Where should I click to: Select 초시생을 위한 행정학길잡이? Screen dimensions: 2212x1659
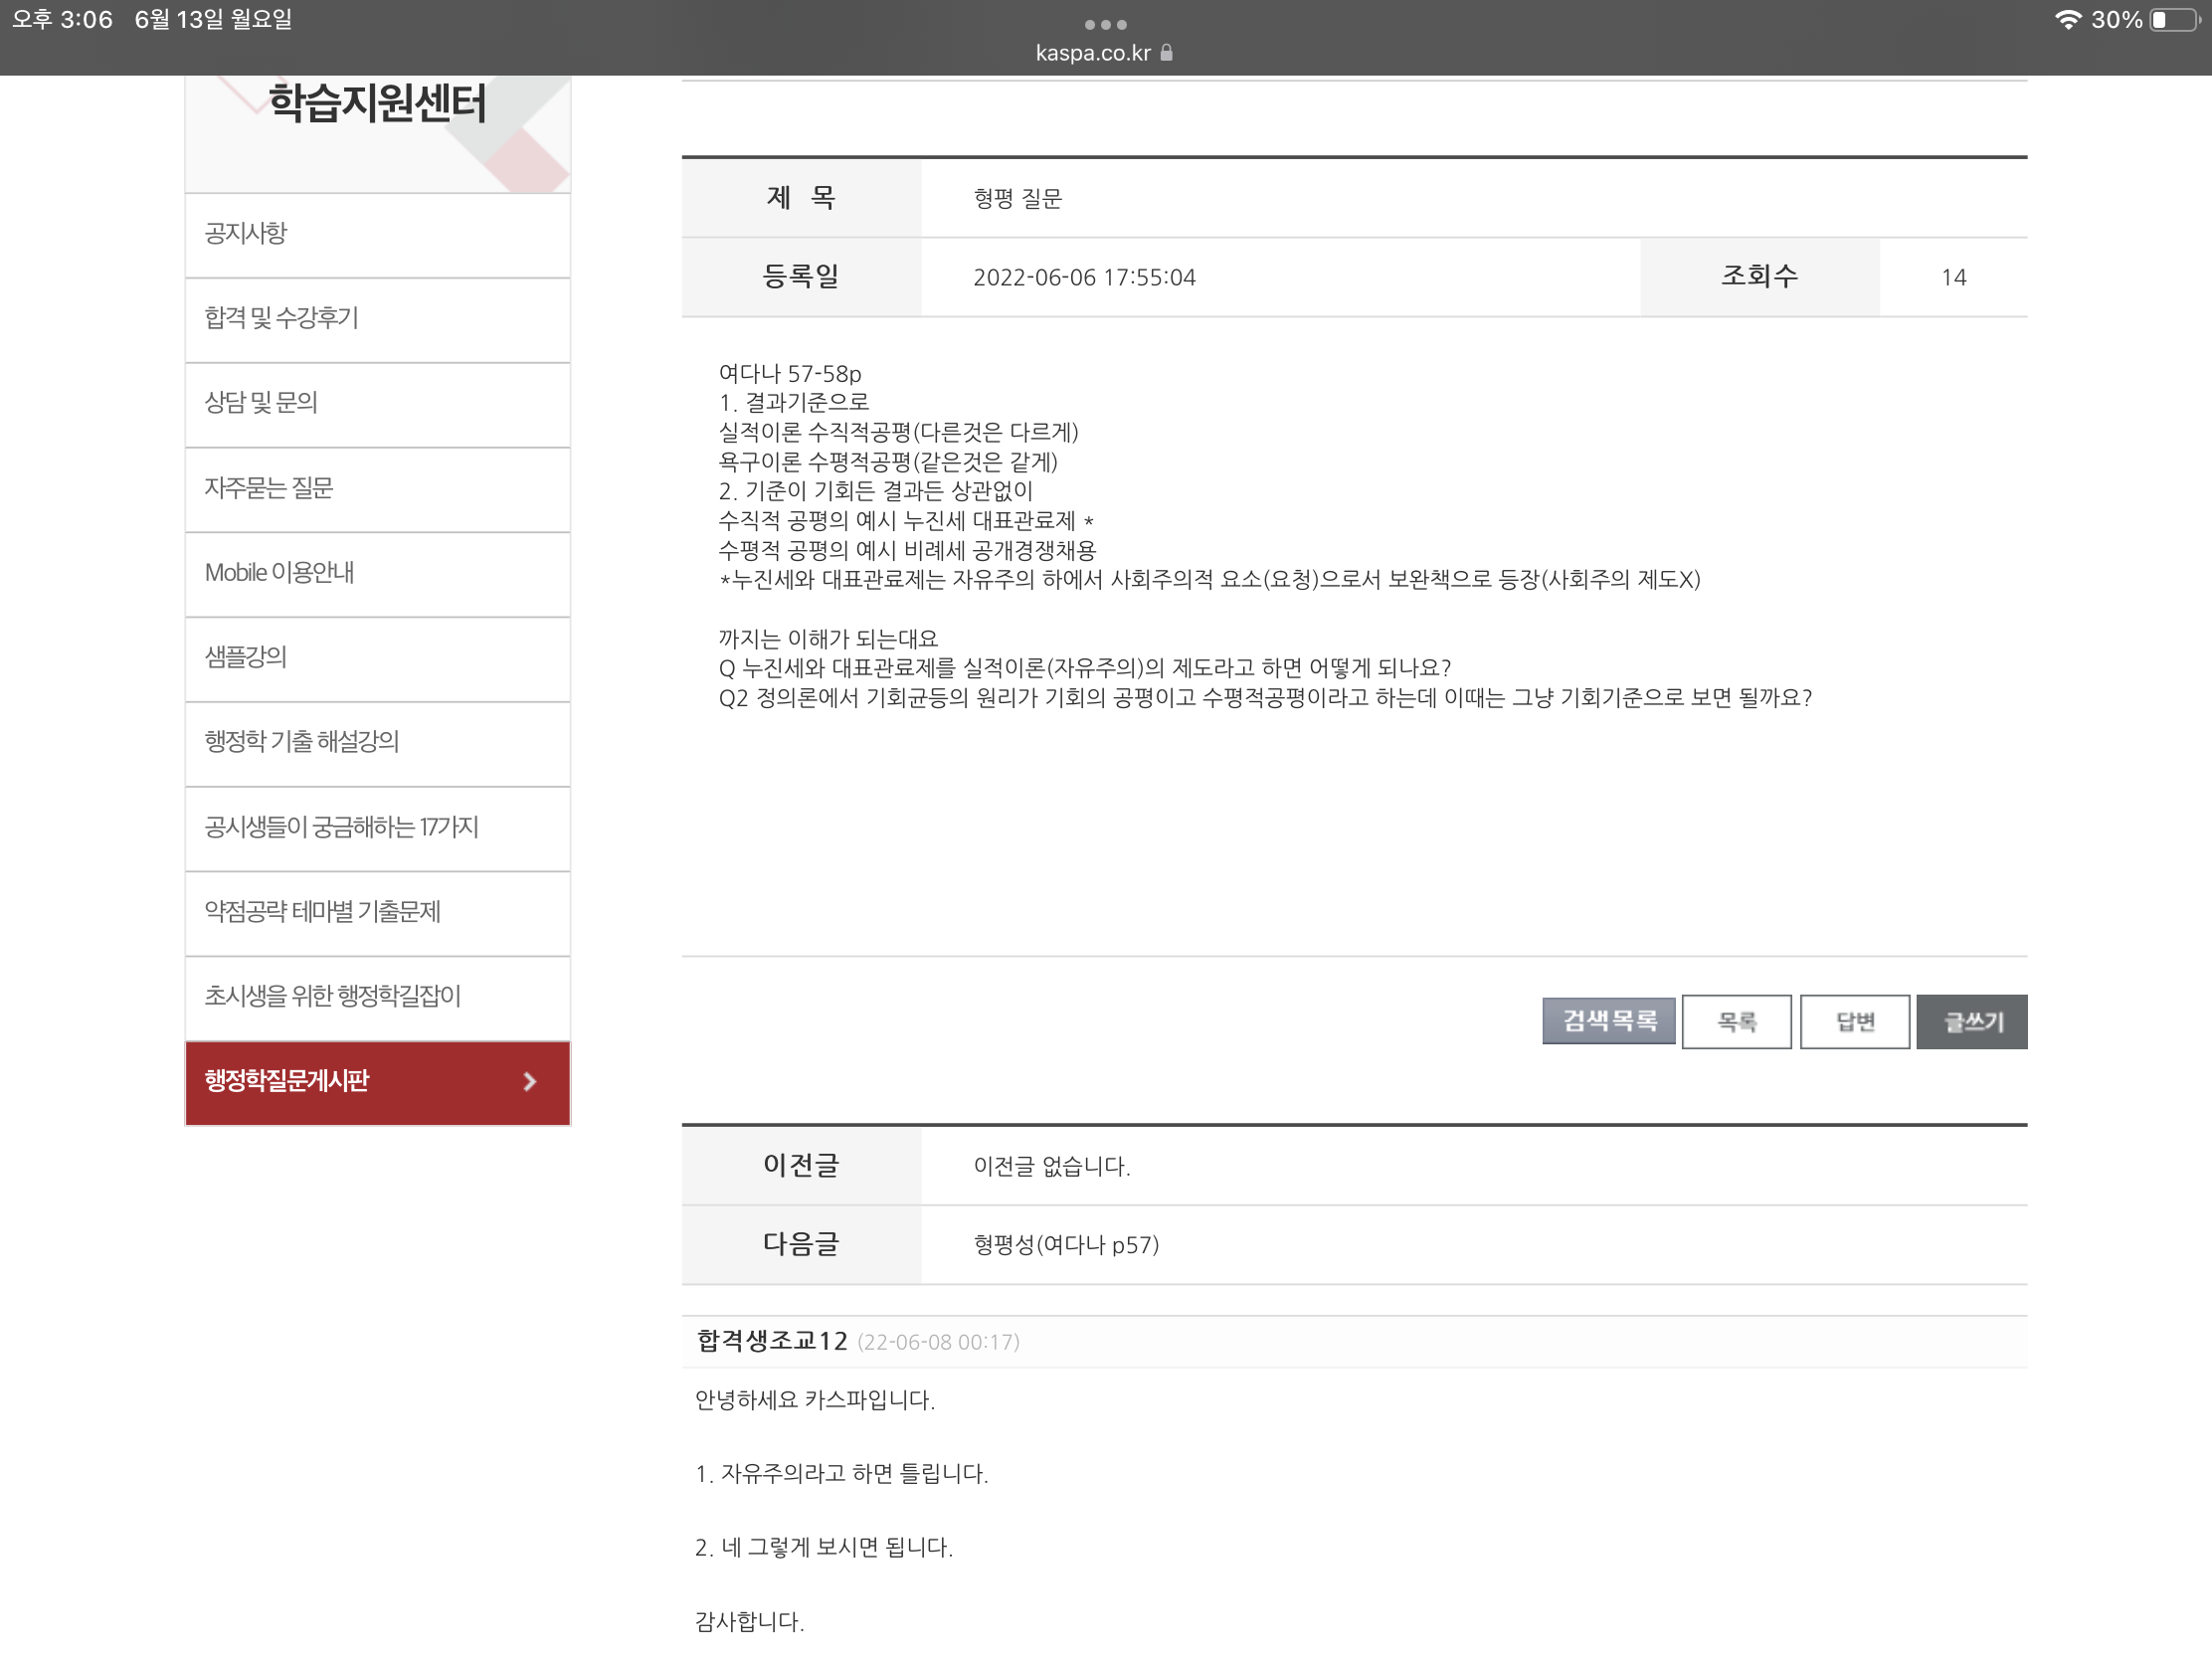coord(332,995)
